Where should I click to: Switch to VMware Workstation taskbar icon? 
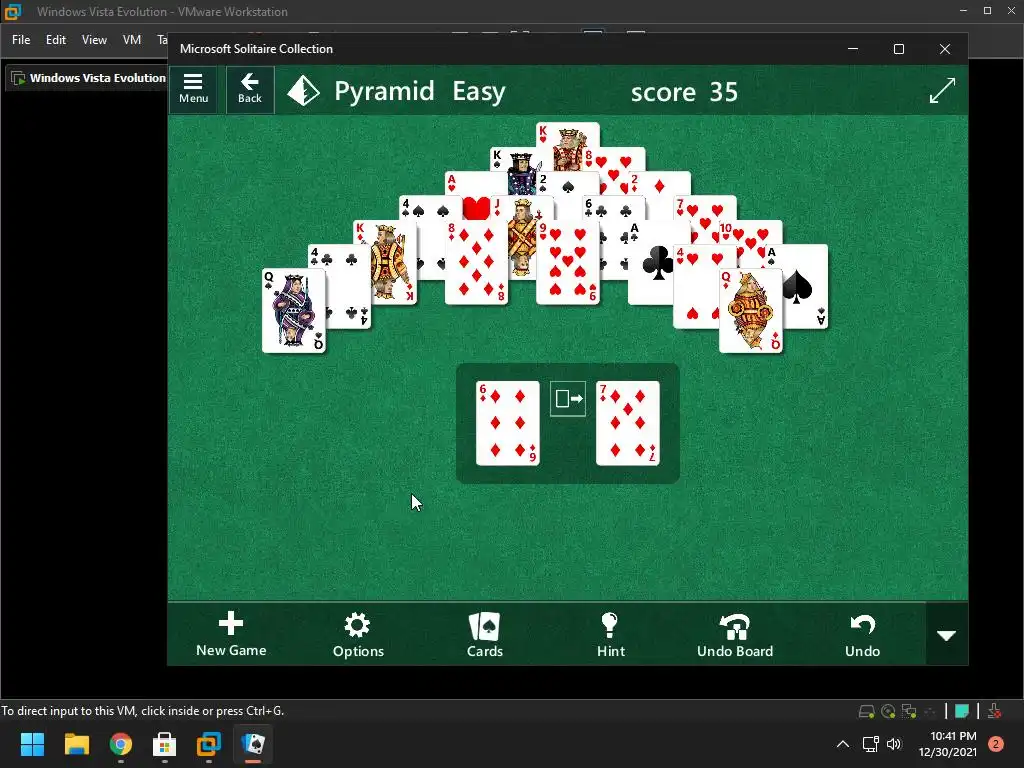[x=209, y=744]
